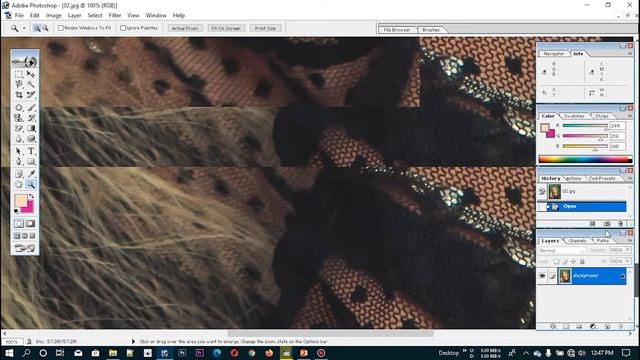Click the Jump to ImageReady icon
Image resolution: width=640 pixels, height=360 pixels.
coord(25,248)
